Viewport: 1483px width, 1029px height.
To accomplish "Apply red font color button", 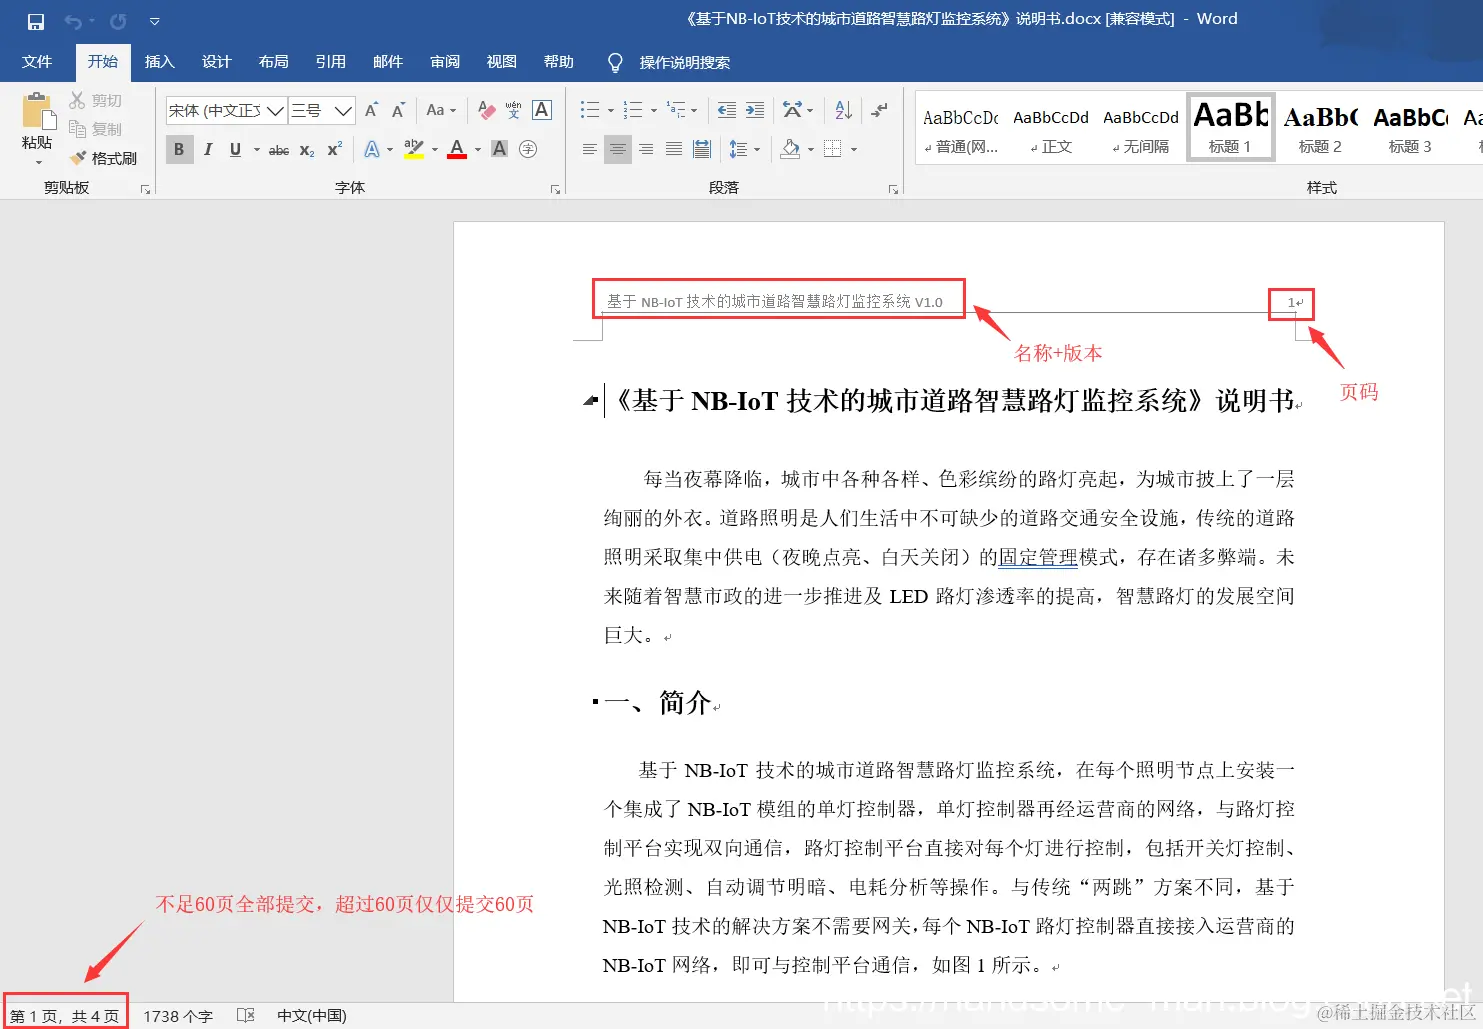I will (x=457, y=149).
